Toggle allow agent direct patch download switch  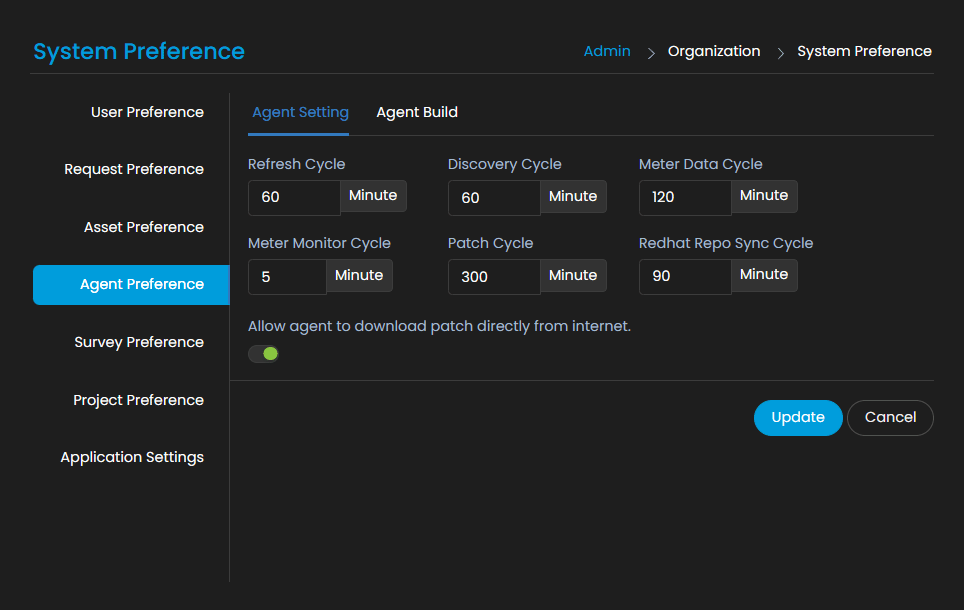[264, 354]
